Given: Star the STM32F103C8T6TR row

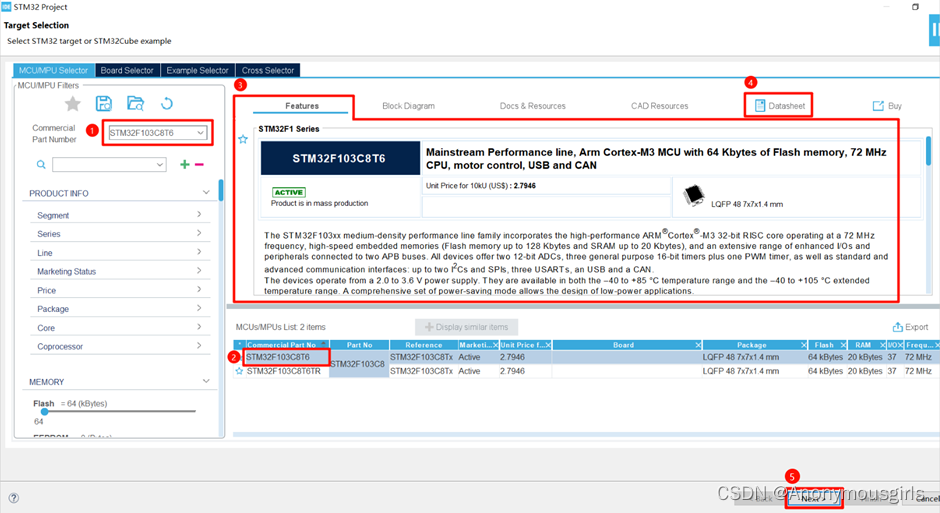Looking at the screenshot, I should click(239, 372).
